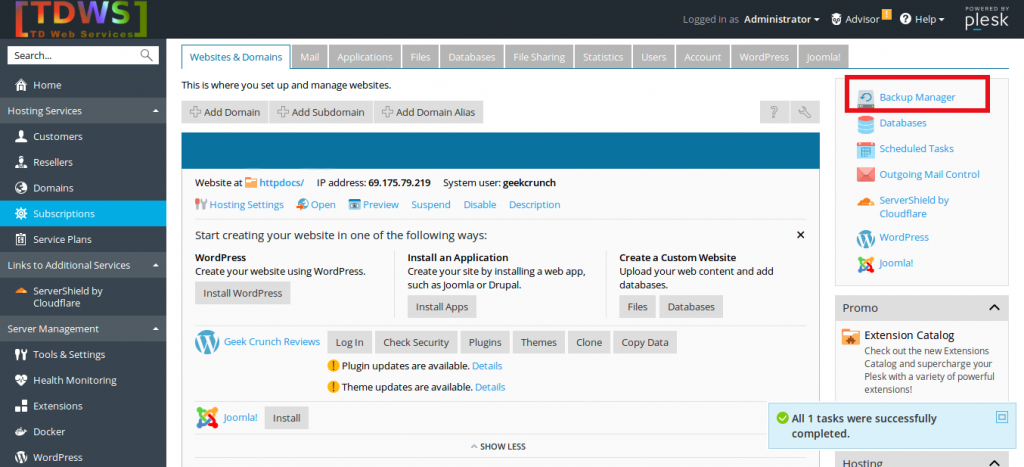Click the Install WordPress button

coord(242,293)
